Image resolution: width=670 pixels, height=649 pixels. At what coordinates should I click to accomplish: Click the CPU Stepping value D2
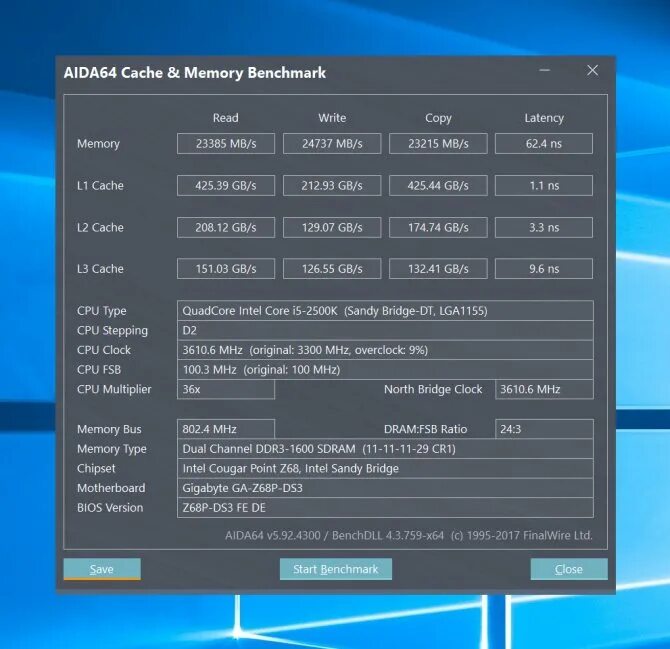point(385,330)
